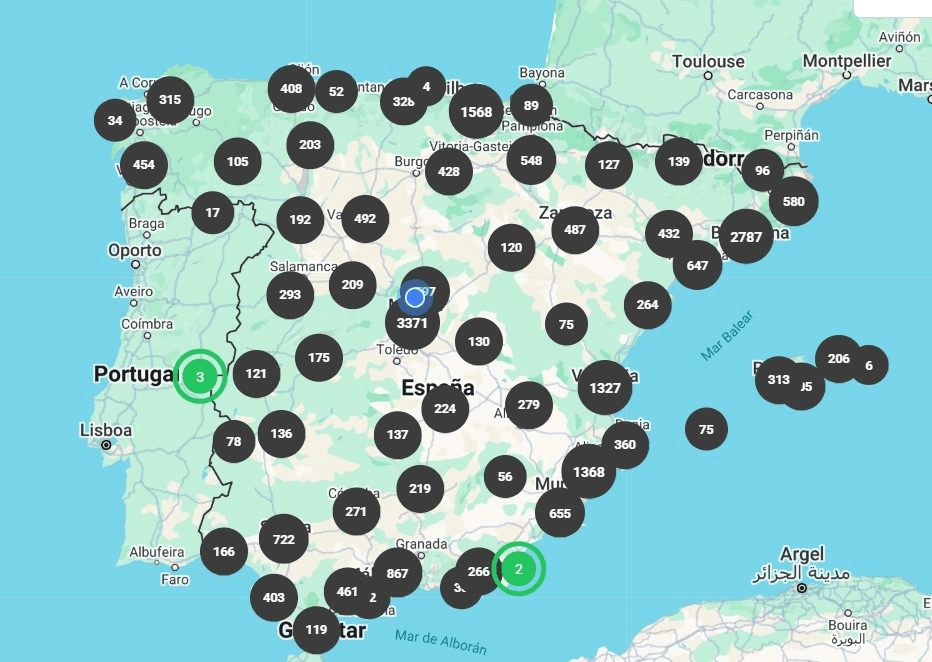The image size is (932, 662).
Task: Open the 3371 cluster near Madrid
Action: pyautogui.click(x=412, y=323)
